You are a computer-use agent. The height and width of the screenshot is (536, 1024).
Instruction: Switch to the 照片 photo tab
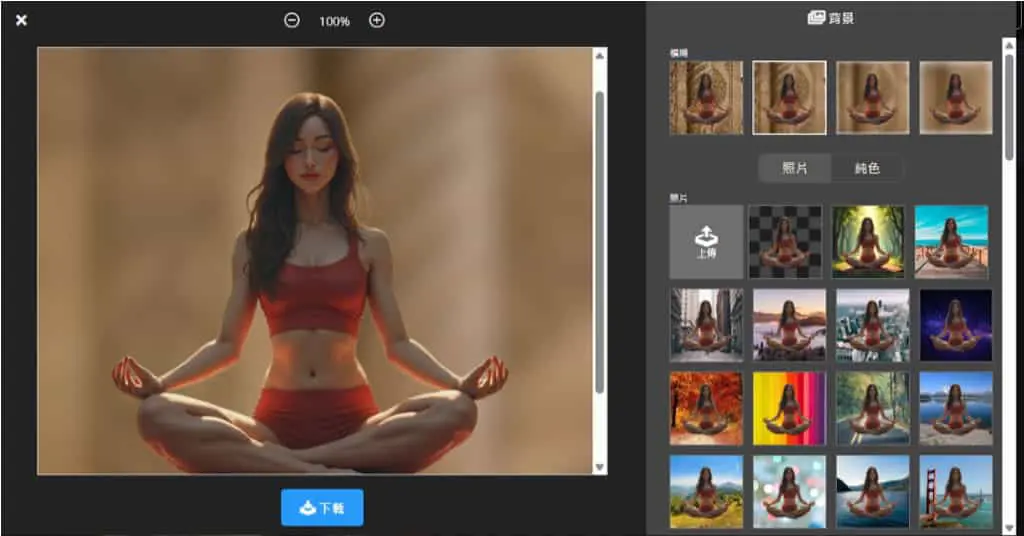pyautogui.click(x=795, y=168)
